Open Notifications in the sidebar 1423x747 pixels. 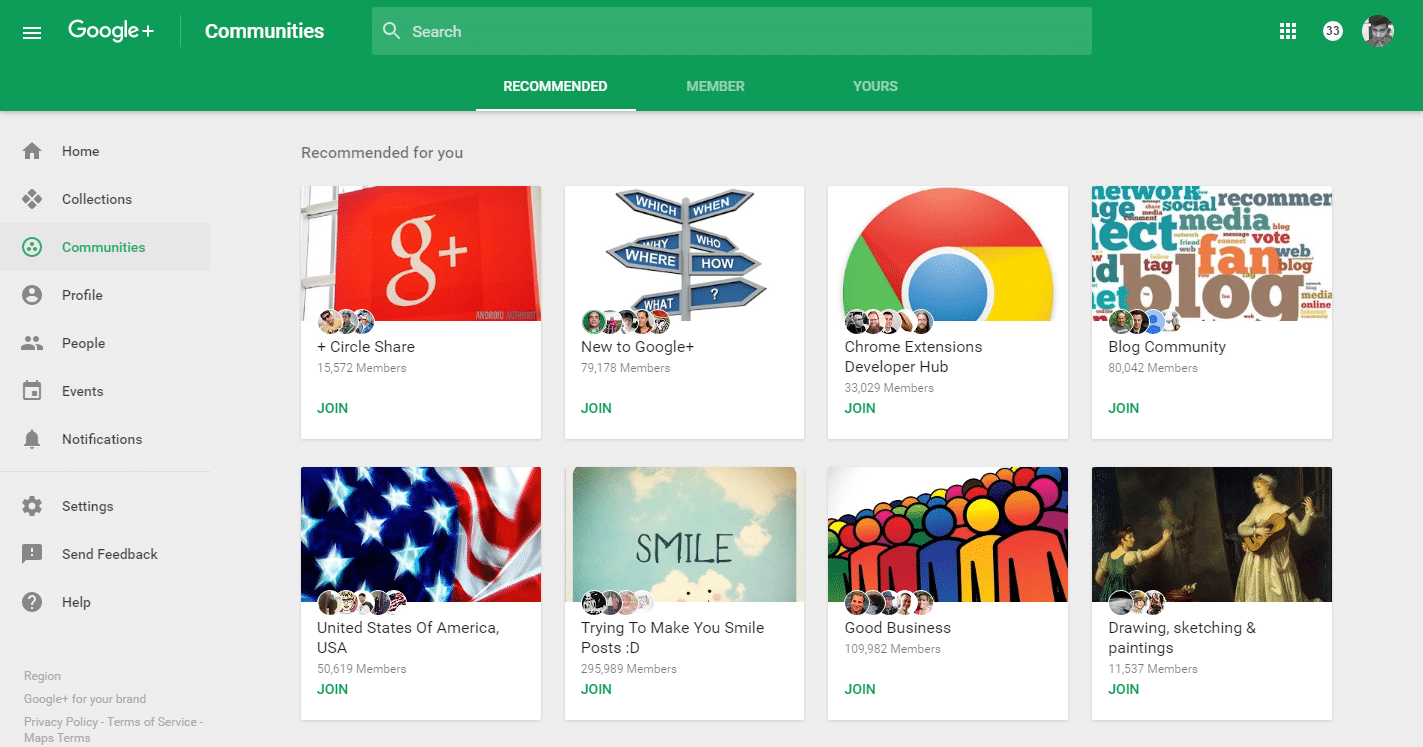105,439
